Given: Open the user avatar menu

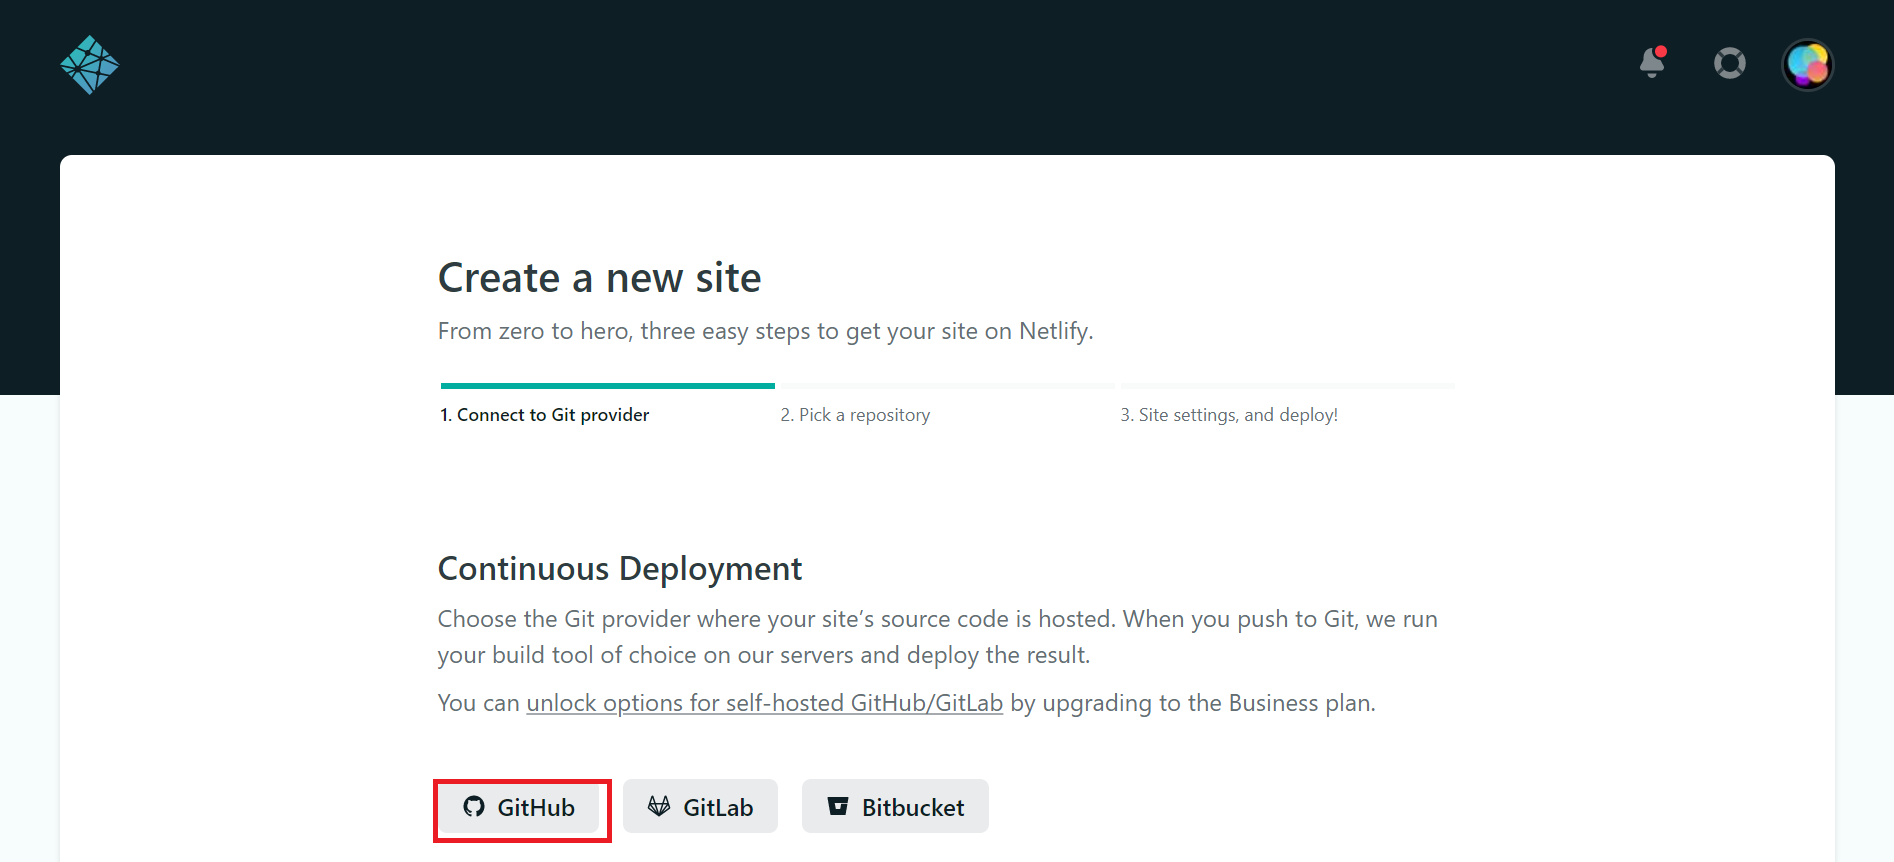Looking at the screenshot, I should (x=1807, y=65).
